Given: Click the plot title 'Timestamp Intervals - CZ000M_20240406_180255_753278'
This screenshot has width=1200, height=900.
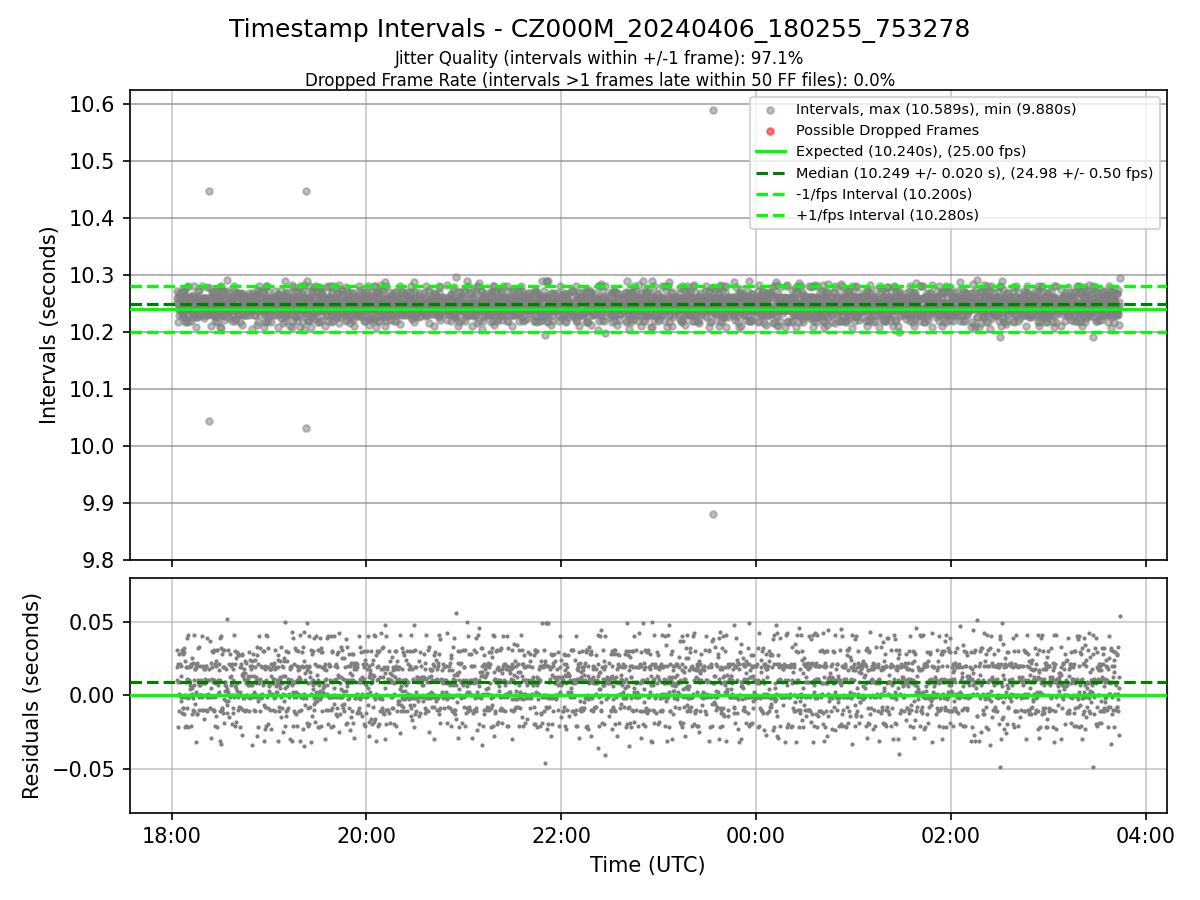Looking at the screenshot, I should click(x=599, y=29).
